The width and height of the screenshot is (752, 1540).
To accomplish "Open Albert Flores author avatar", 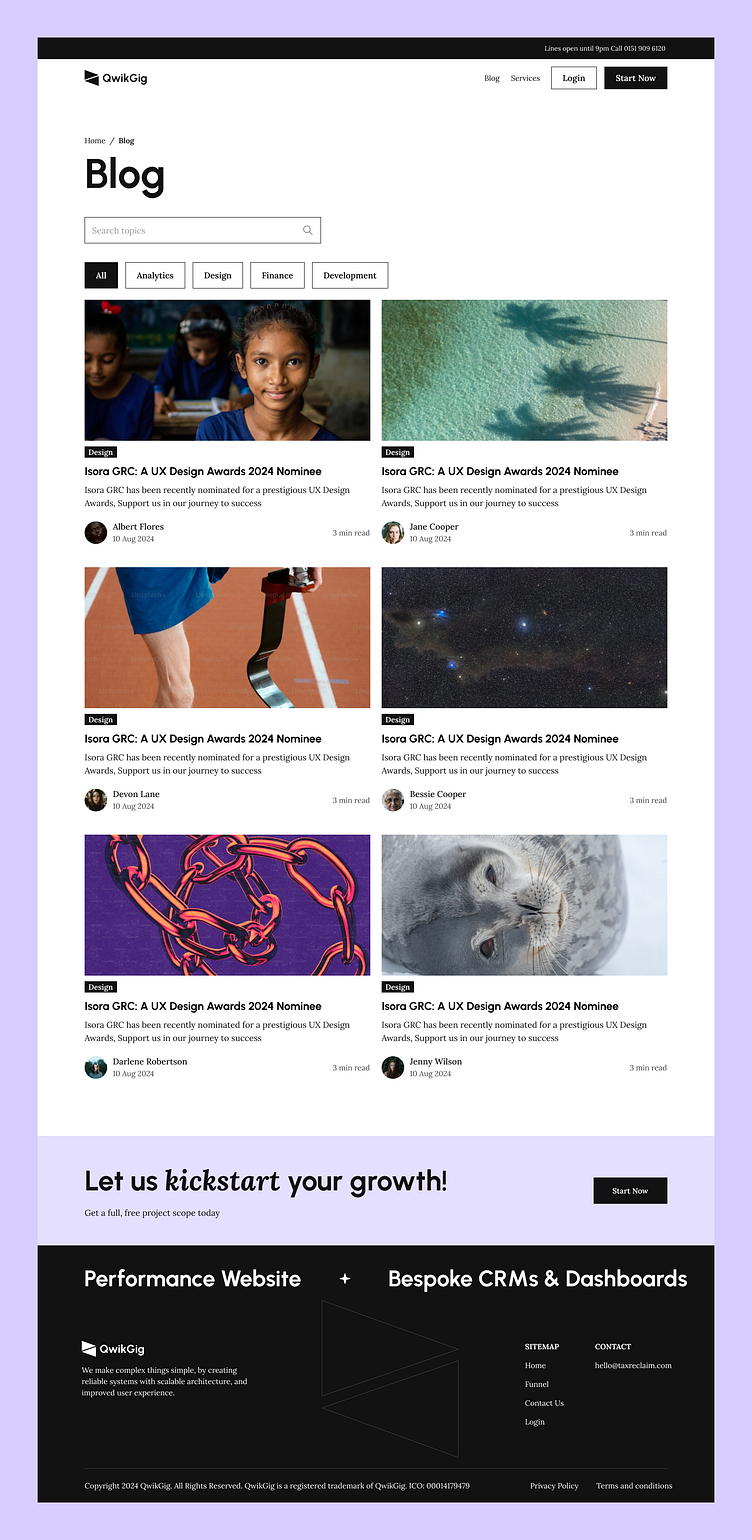I will pos(96,532).
